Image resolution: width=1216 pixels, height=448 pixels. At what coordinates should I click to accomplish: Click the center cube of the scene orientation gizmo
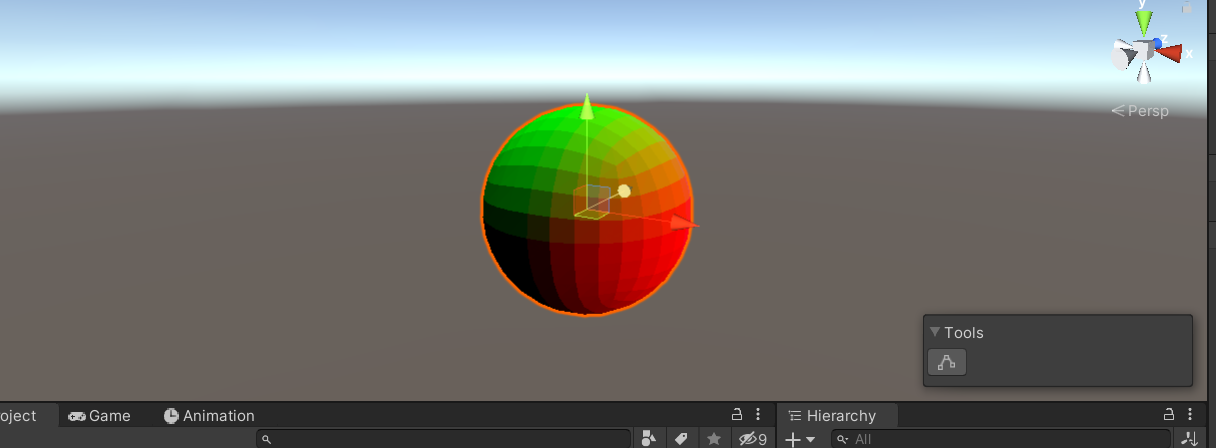coord(1144,50)
